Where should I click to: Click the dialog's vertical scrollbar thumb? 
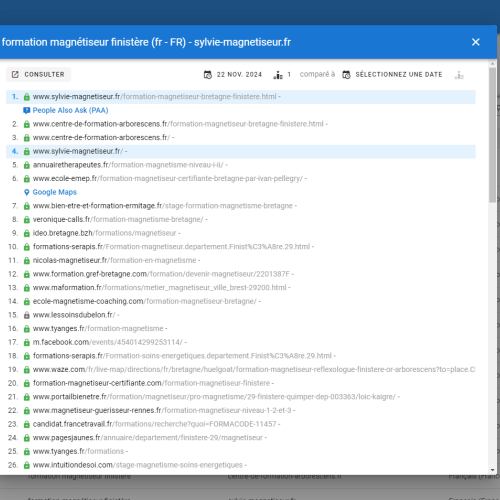pyautogui.click(x=493, y=135)
